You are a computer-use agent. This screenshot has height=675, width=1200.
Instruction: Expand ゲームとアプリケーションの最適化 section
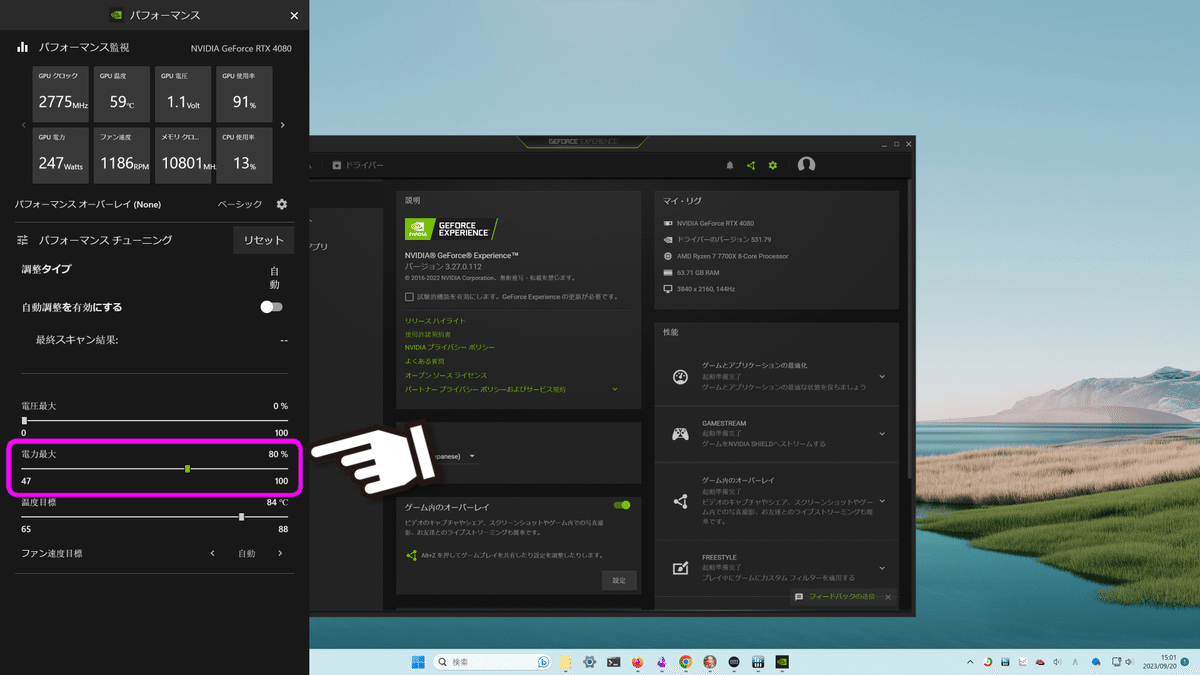pos(882,377)
